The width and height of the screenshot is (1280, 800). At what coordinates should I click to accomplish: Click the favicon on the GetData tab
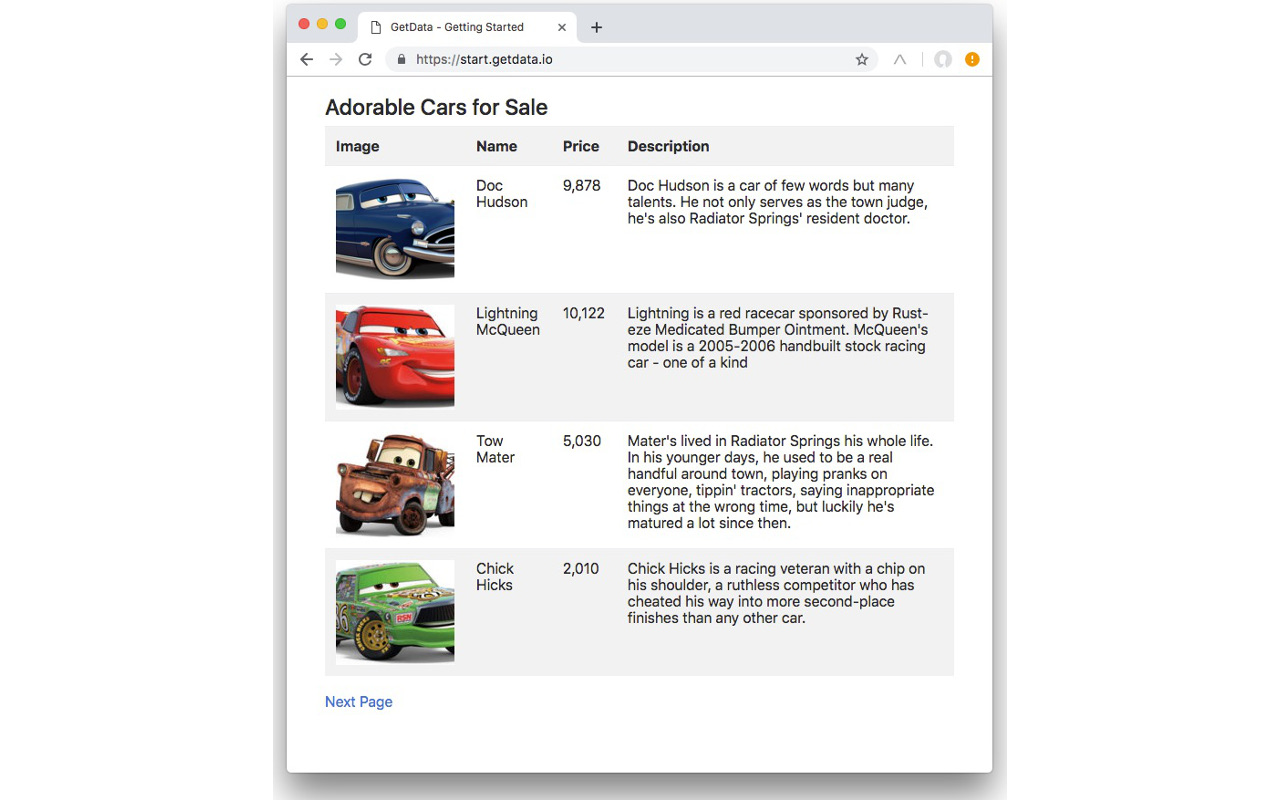[x=374, y=27]
